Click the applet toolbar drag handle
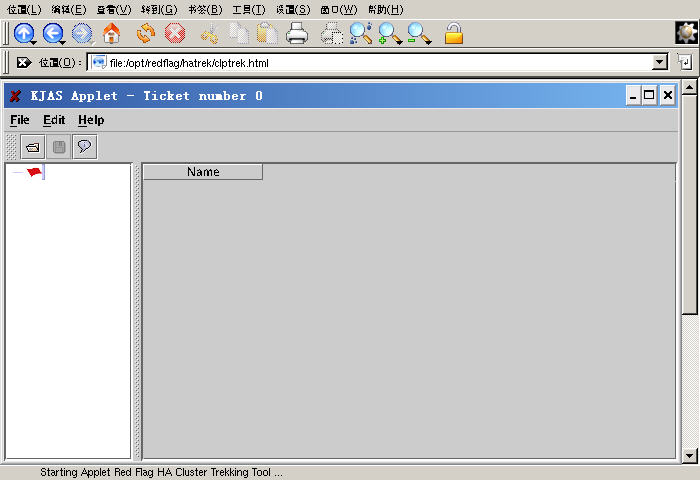 pyautogui.click(x=12, y=147)
